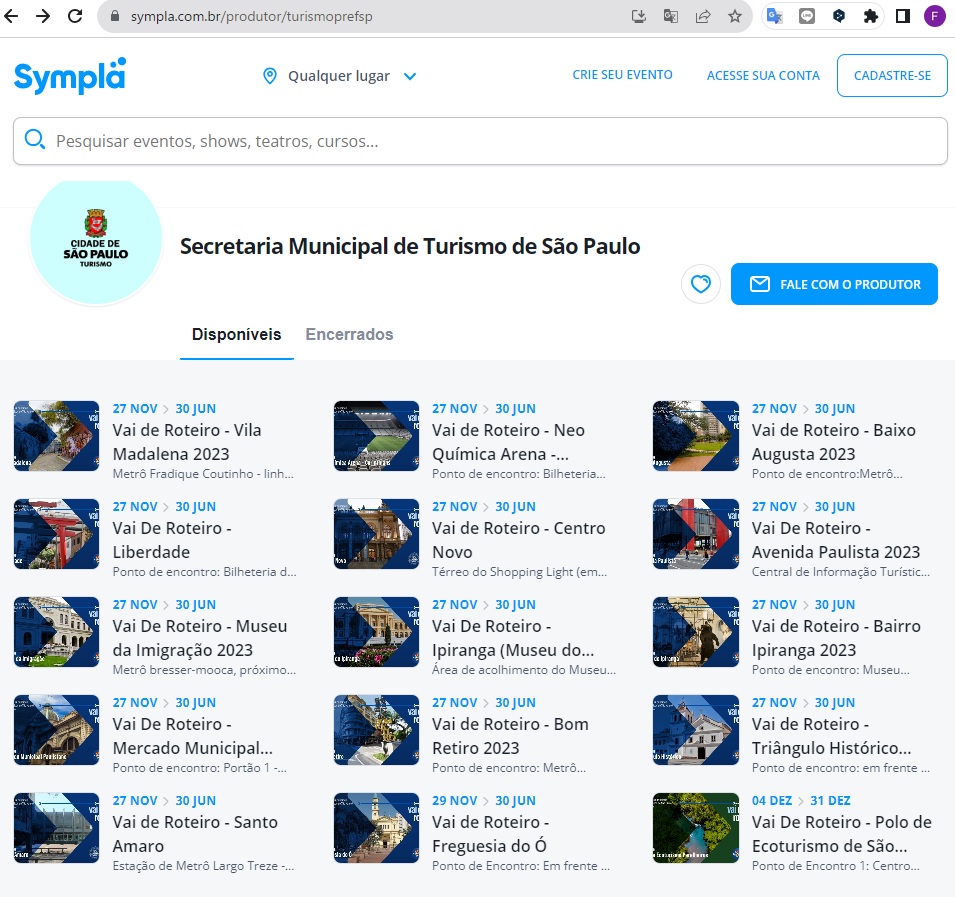This screenshot has width=955, height=897.
Task: Open Vila Madalena 2023 event thumbnail
Action: 56,436
